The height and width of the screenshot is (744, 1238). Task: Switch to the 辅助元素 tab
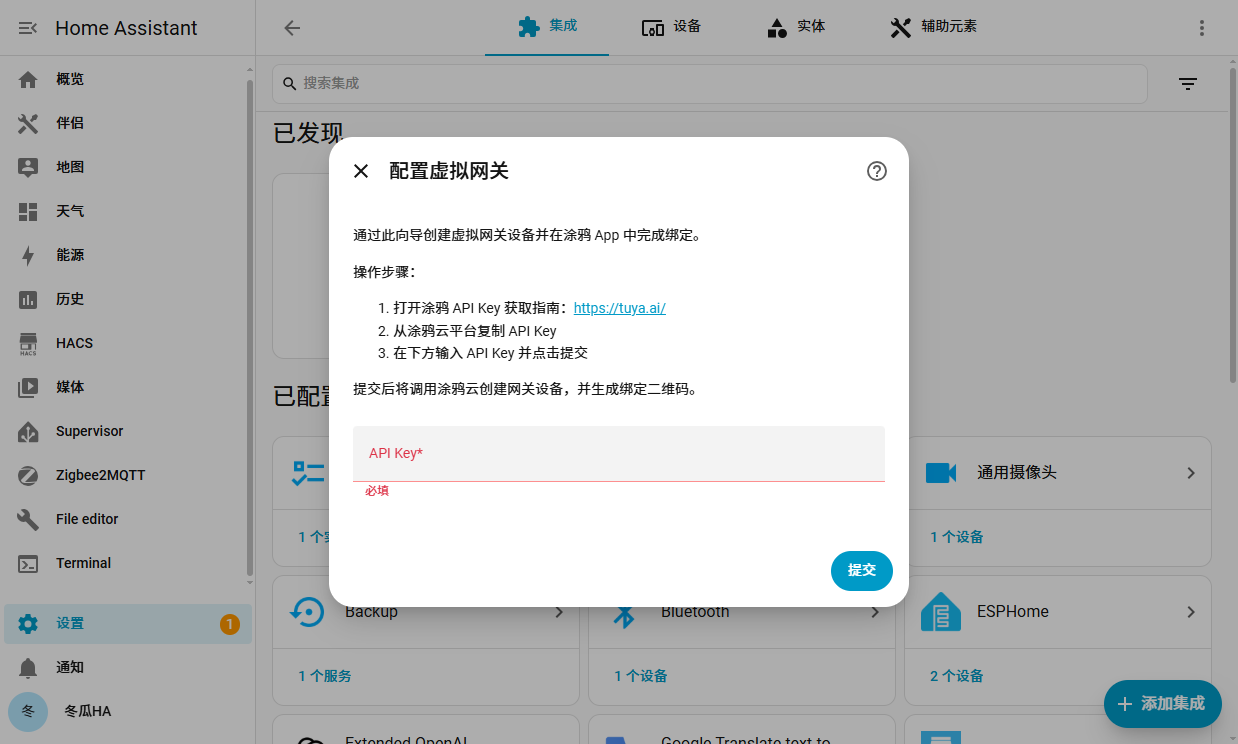[x=933, y=27]
